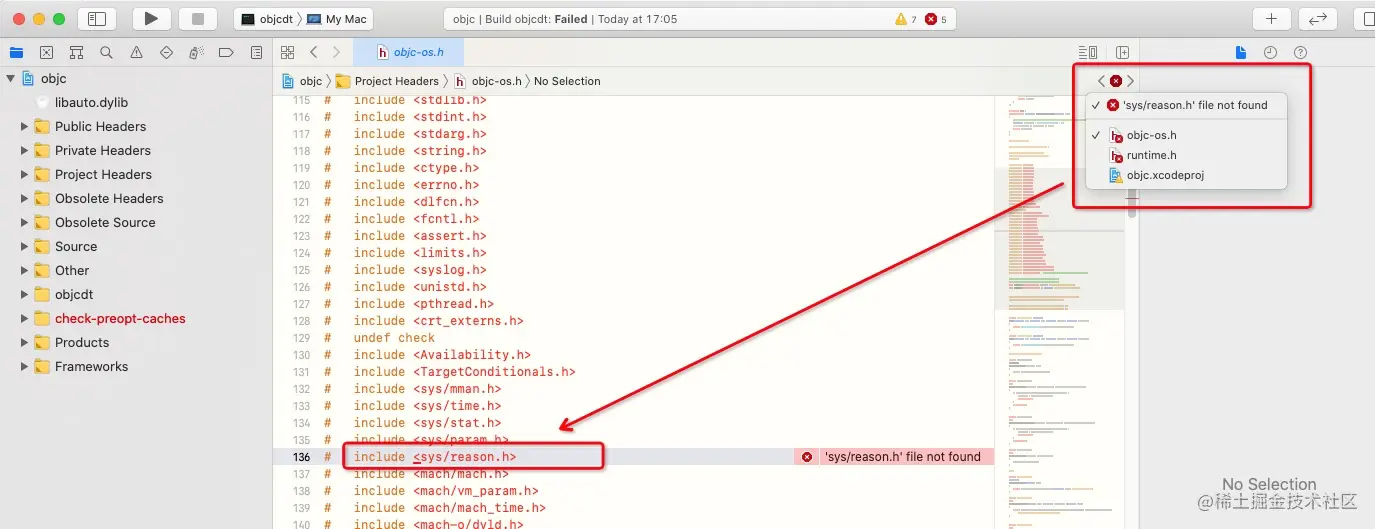Choose objc.xcodeproj in the issues menu

point(1186,175)
